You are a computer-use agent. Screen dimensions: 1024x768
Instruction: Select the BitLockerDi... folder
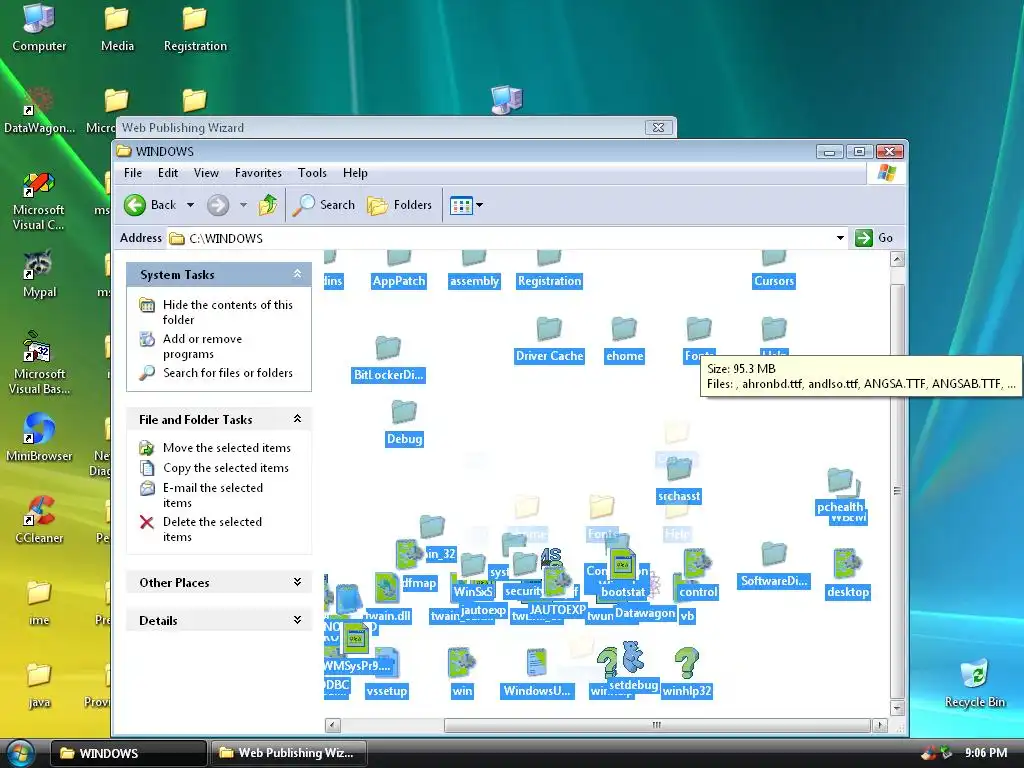click(x=388, y=359)
